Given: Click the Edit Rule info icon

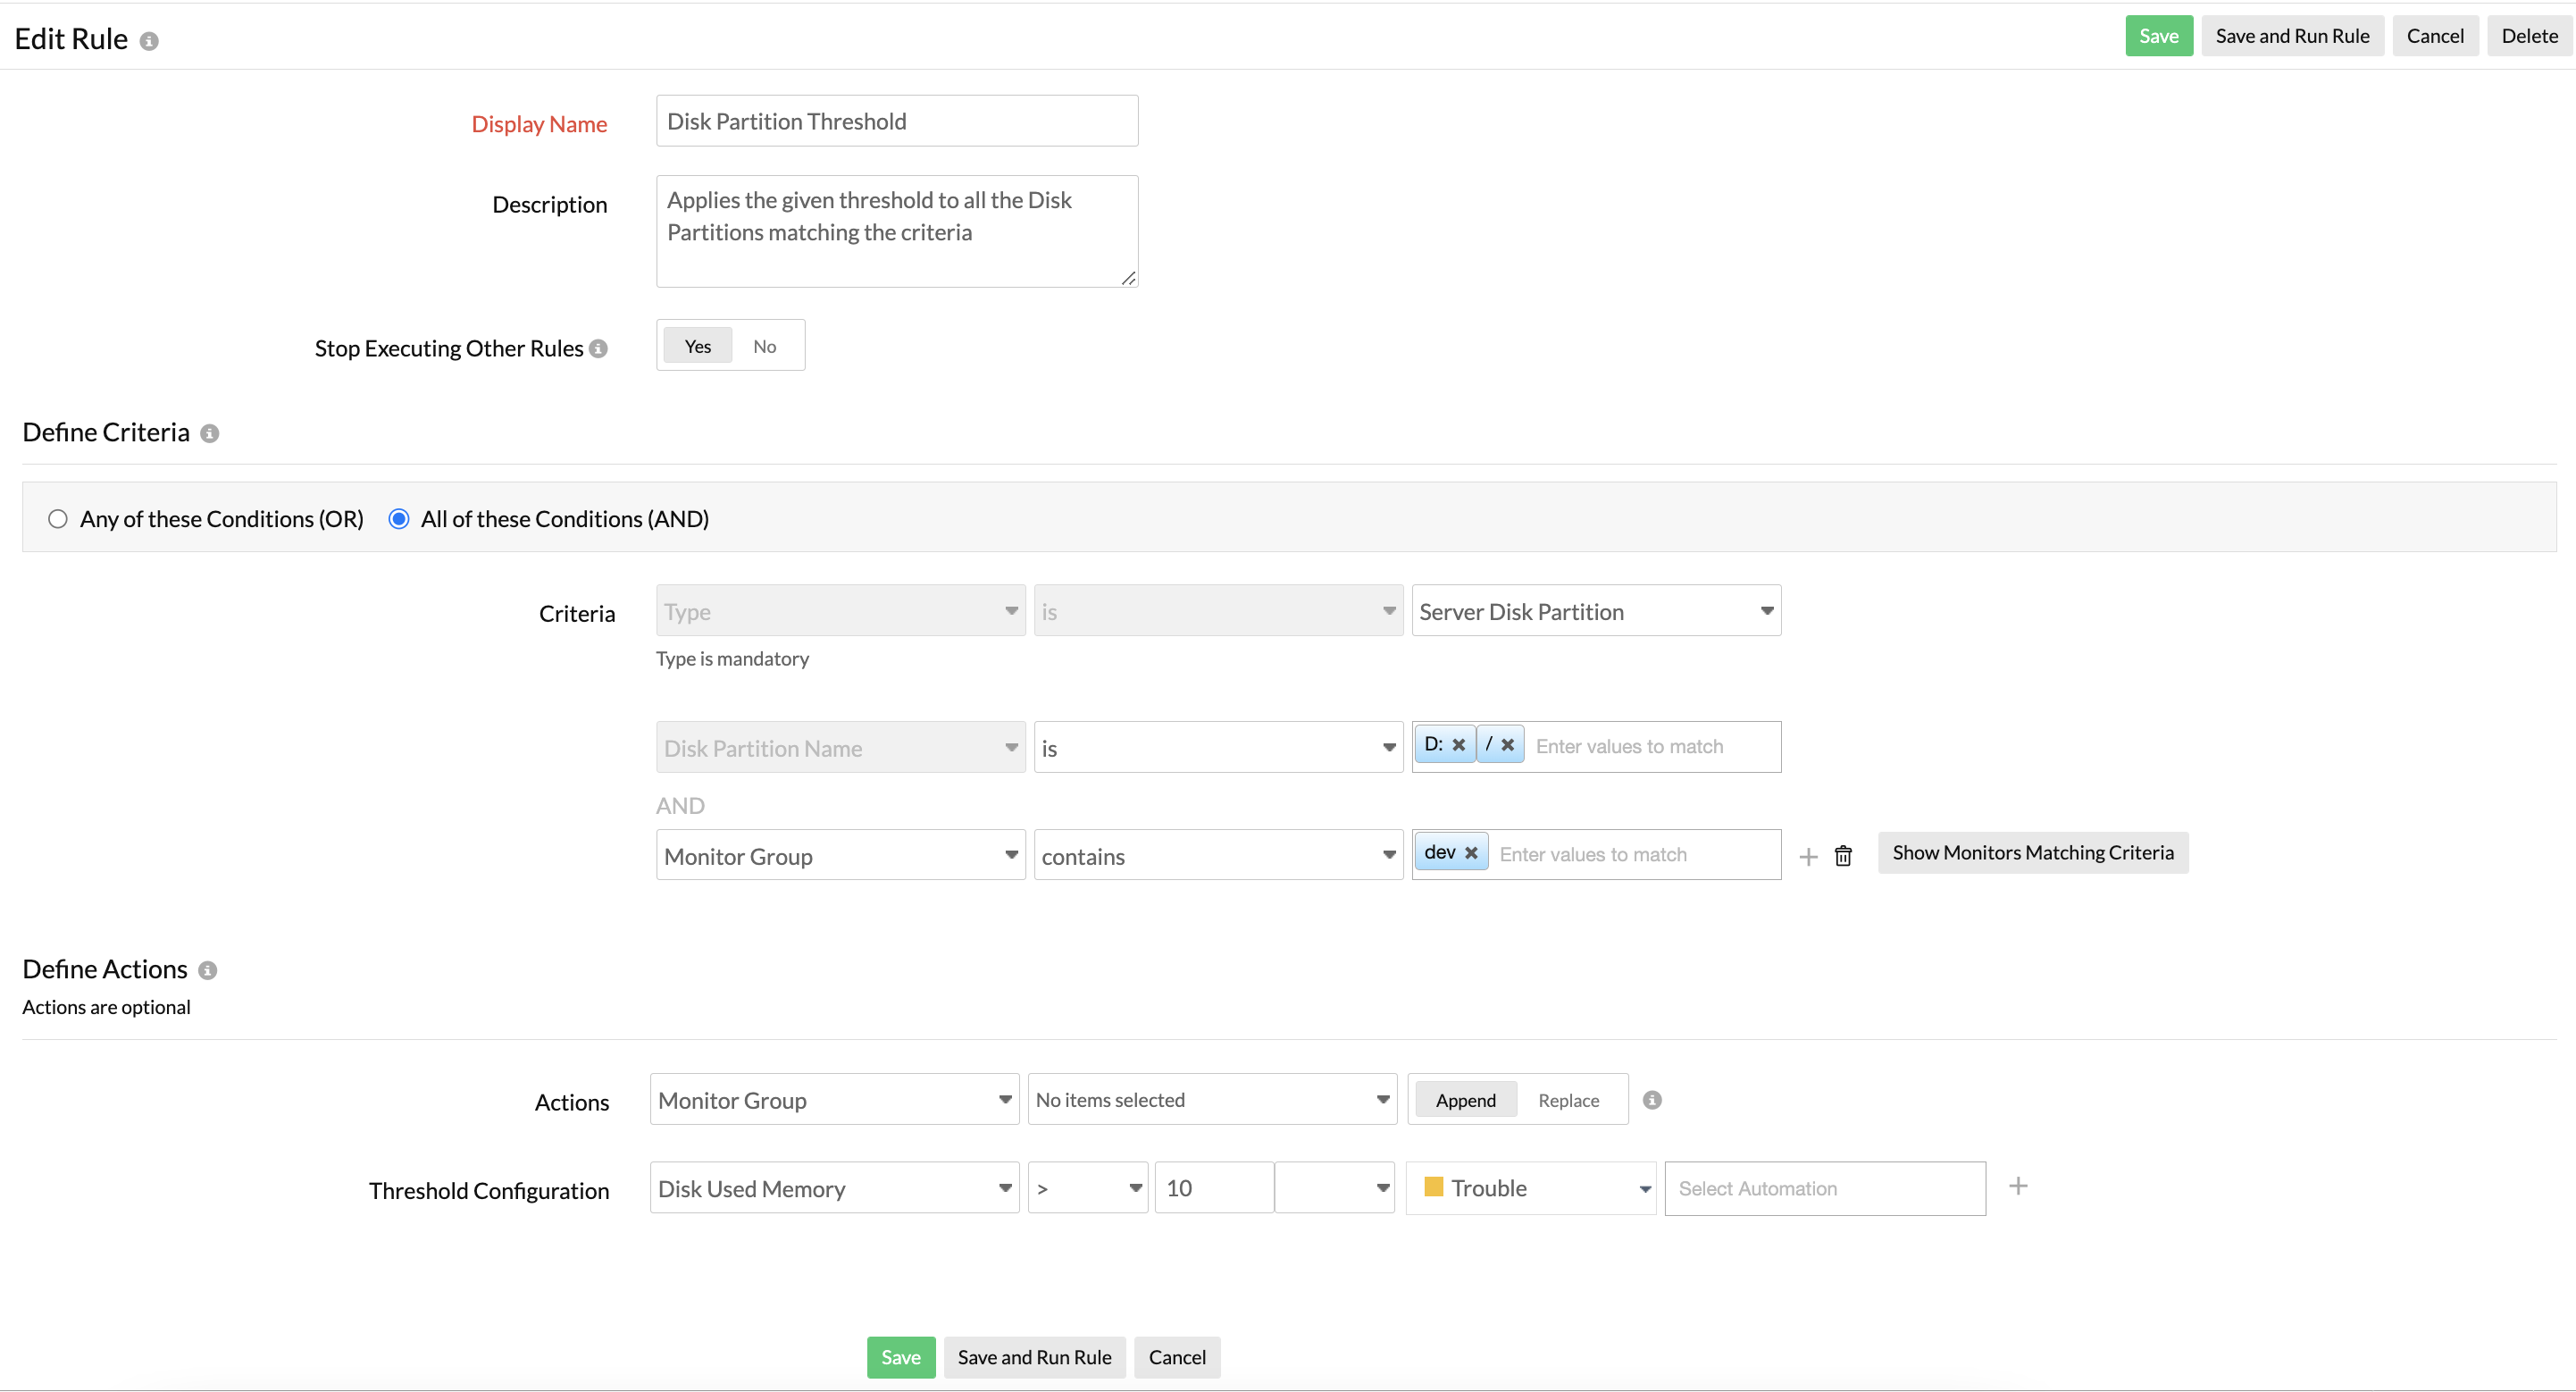Looking at the screenshot, I should tap(149, 41).
